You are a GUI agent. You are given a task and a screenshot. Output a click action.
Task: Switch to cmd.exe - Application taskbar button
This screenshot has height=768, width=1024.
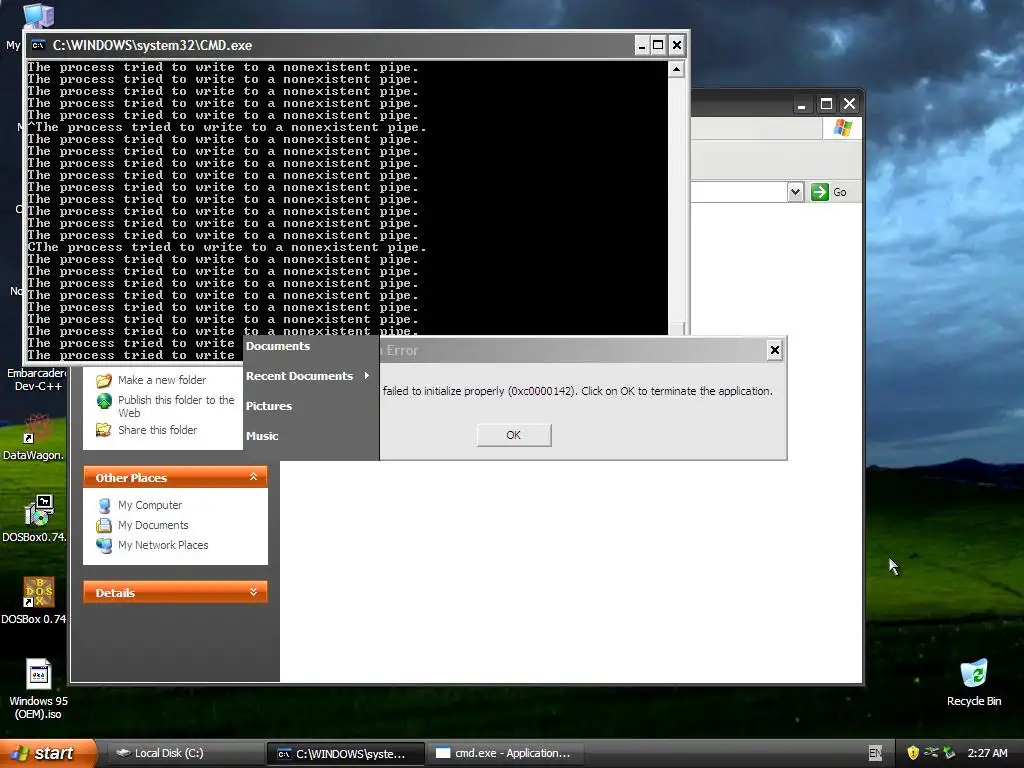tap(504, 753)
